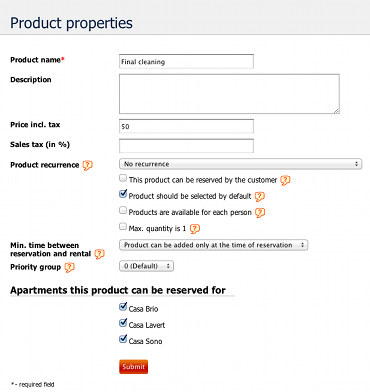Click help icon next to Max. quantity is 1
Screen dimensions: 370x392
tap(195, 229)
